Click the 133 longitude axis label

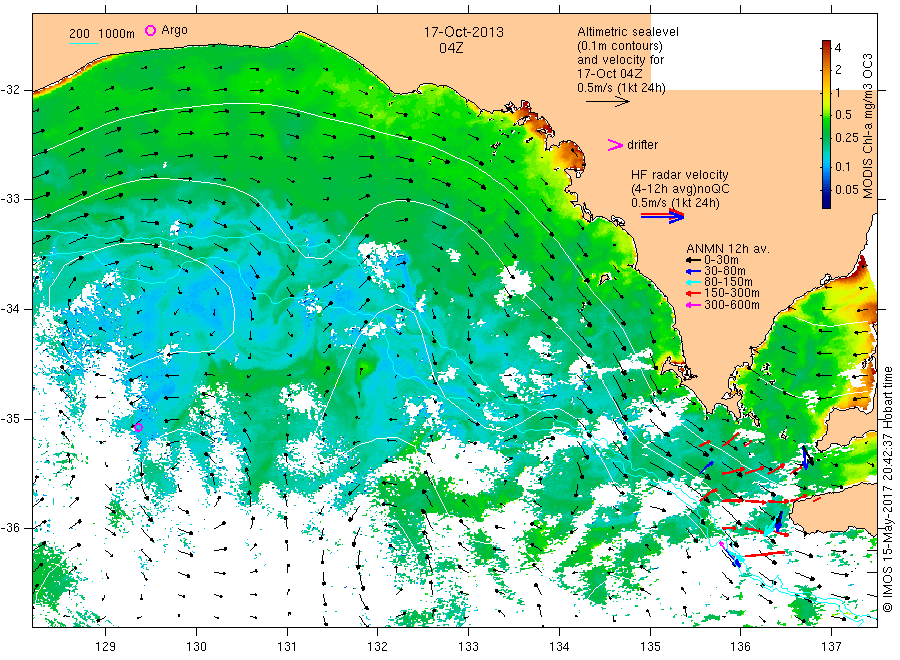coord(468,647)
